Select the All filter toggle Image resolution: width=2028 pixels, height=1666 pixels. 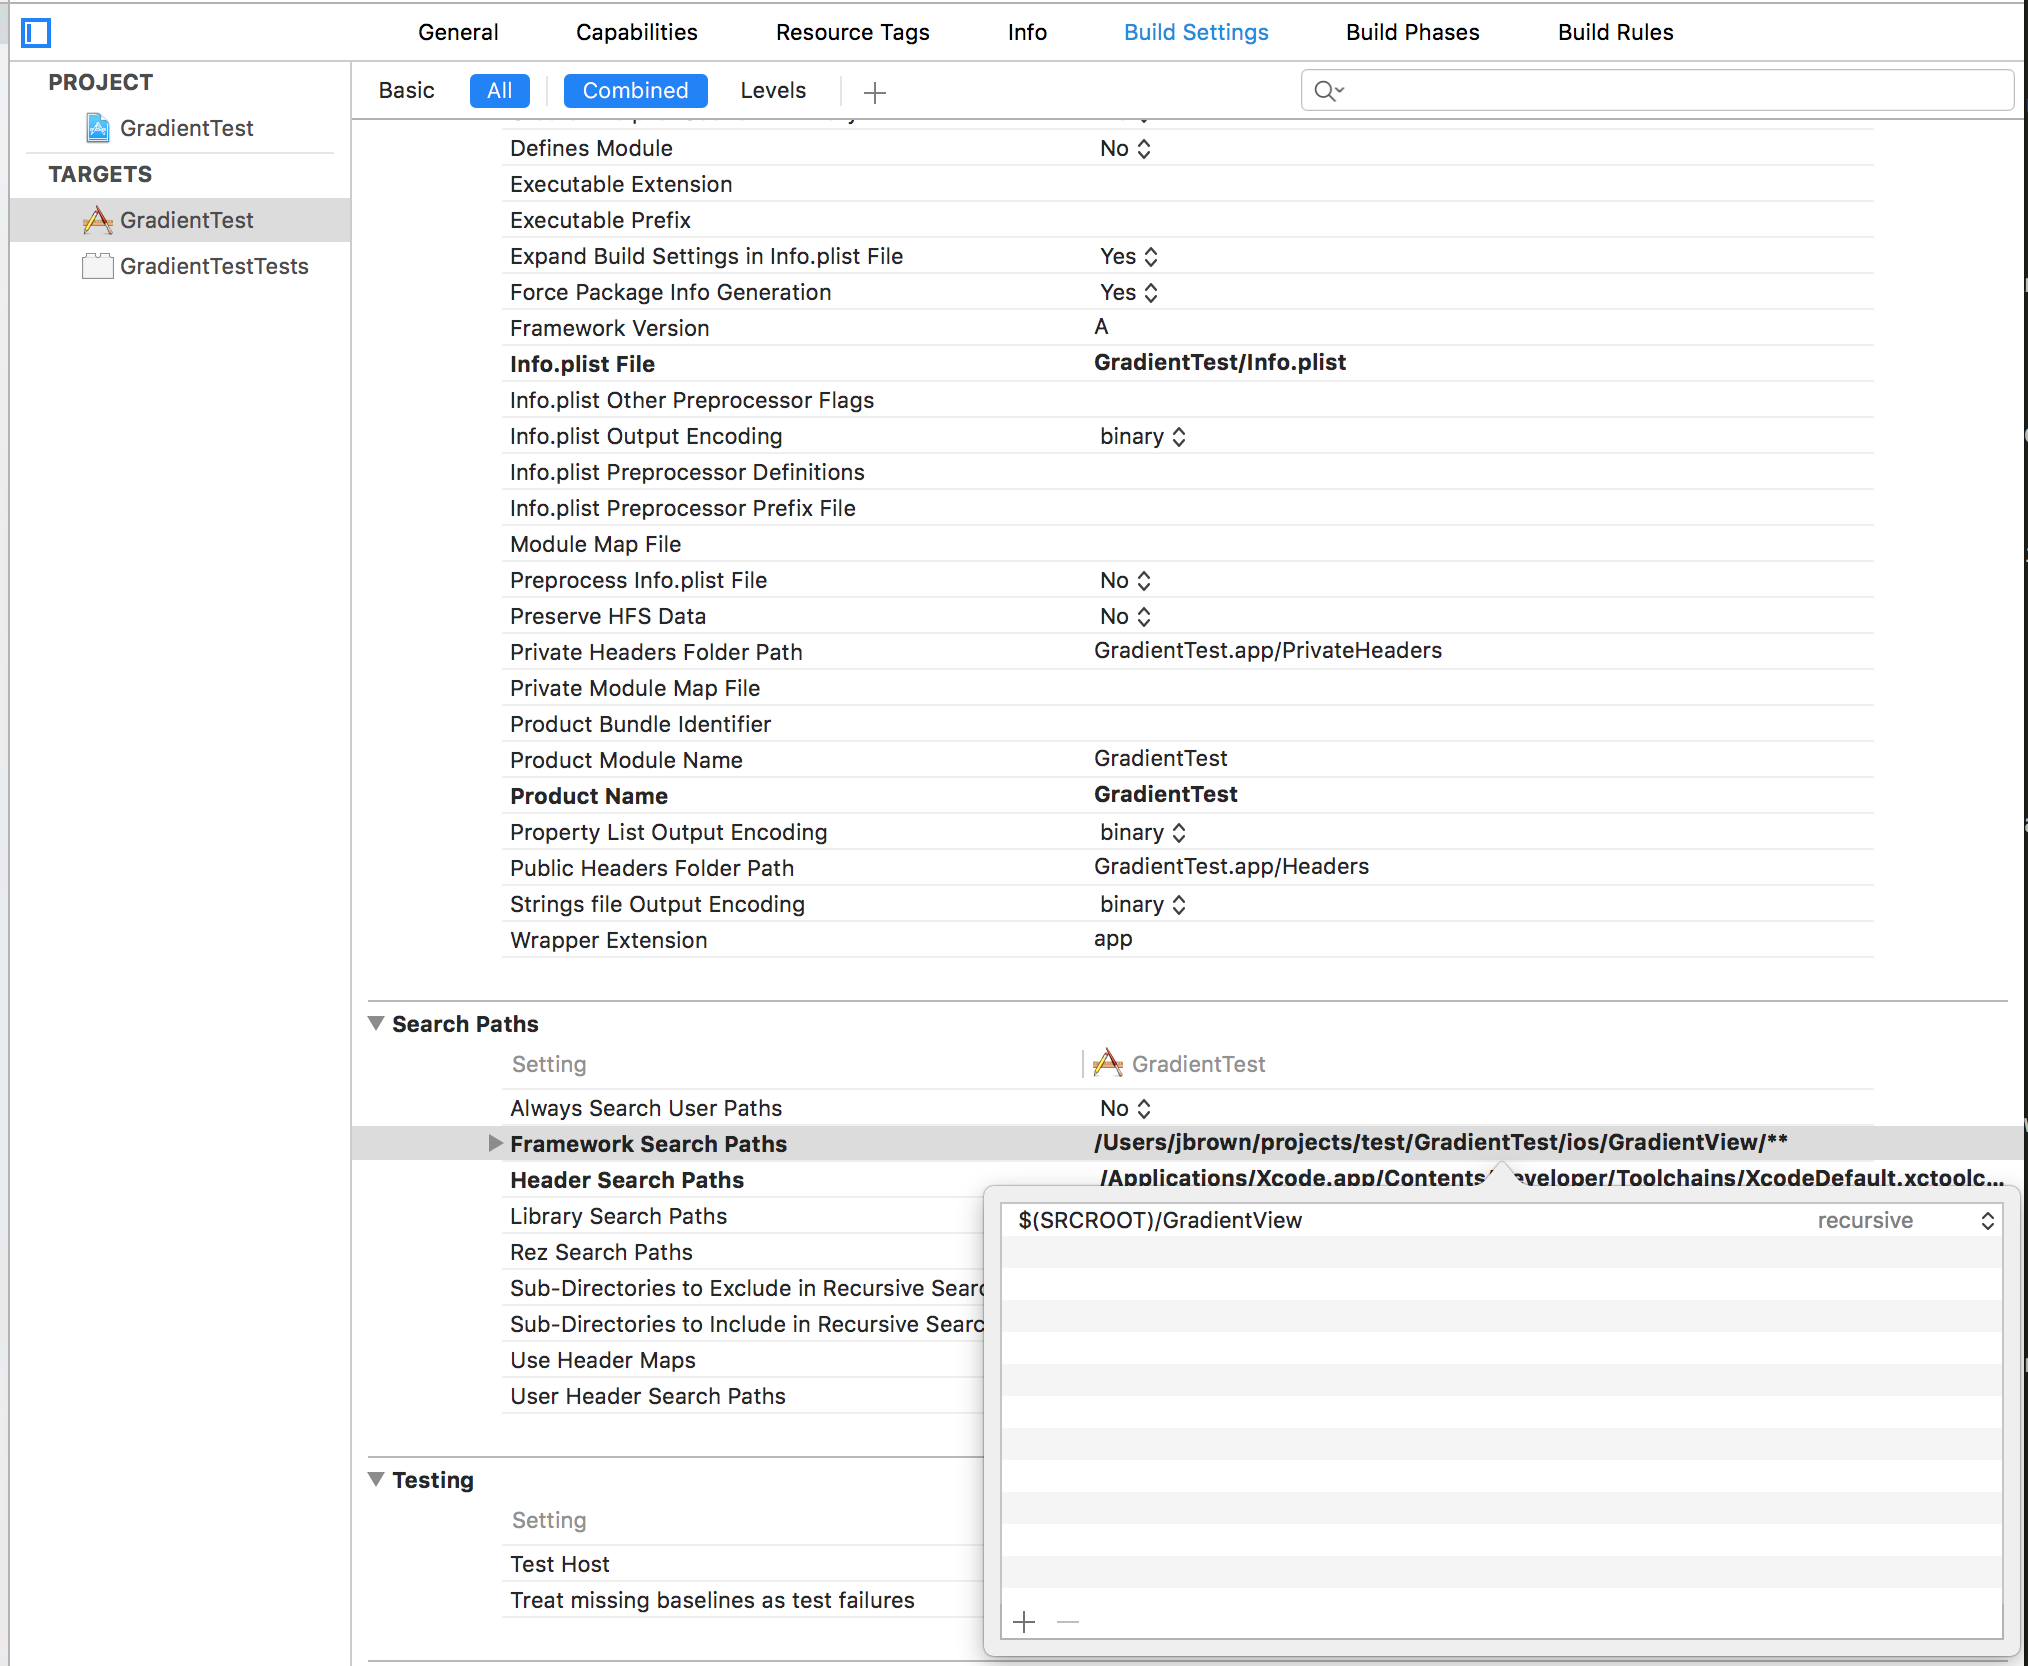499,91
